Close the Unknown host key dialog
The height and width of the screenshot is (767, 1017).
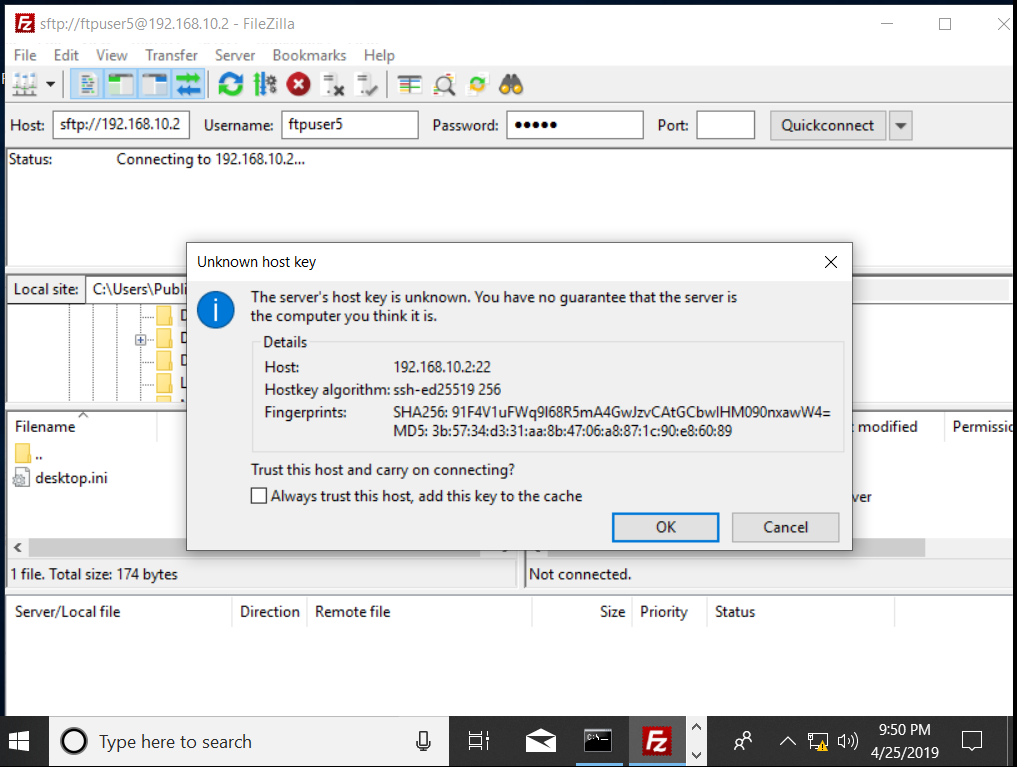click(x=831, y=262)
